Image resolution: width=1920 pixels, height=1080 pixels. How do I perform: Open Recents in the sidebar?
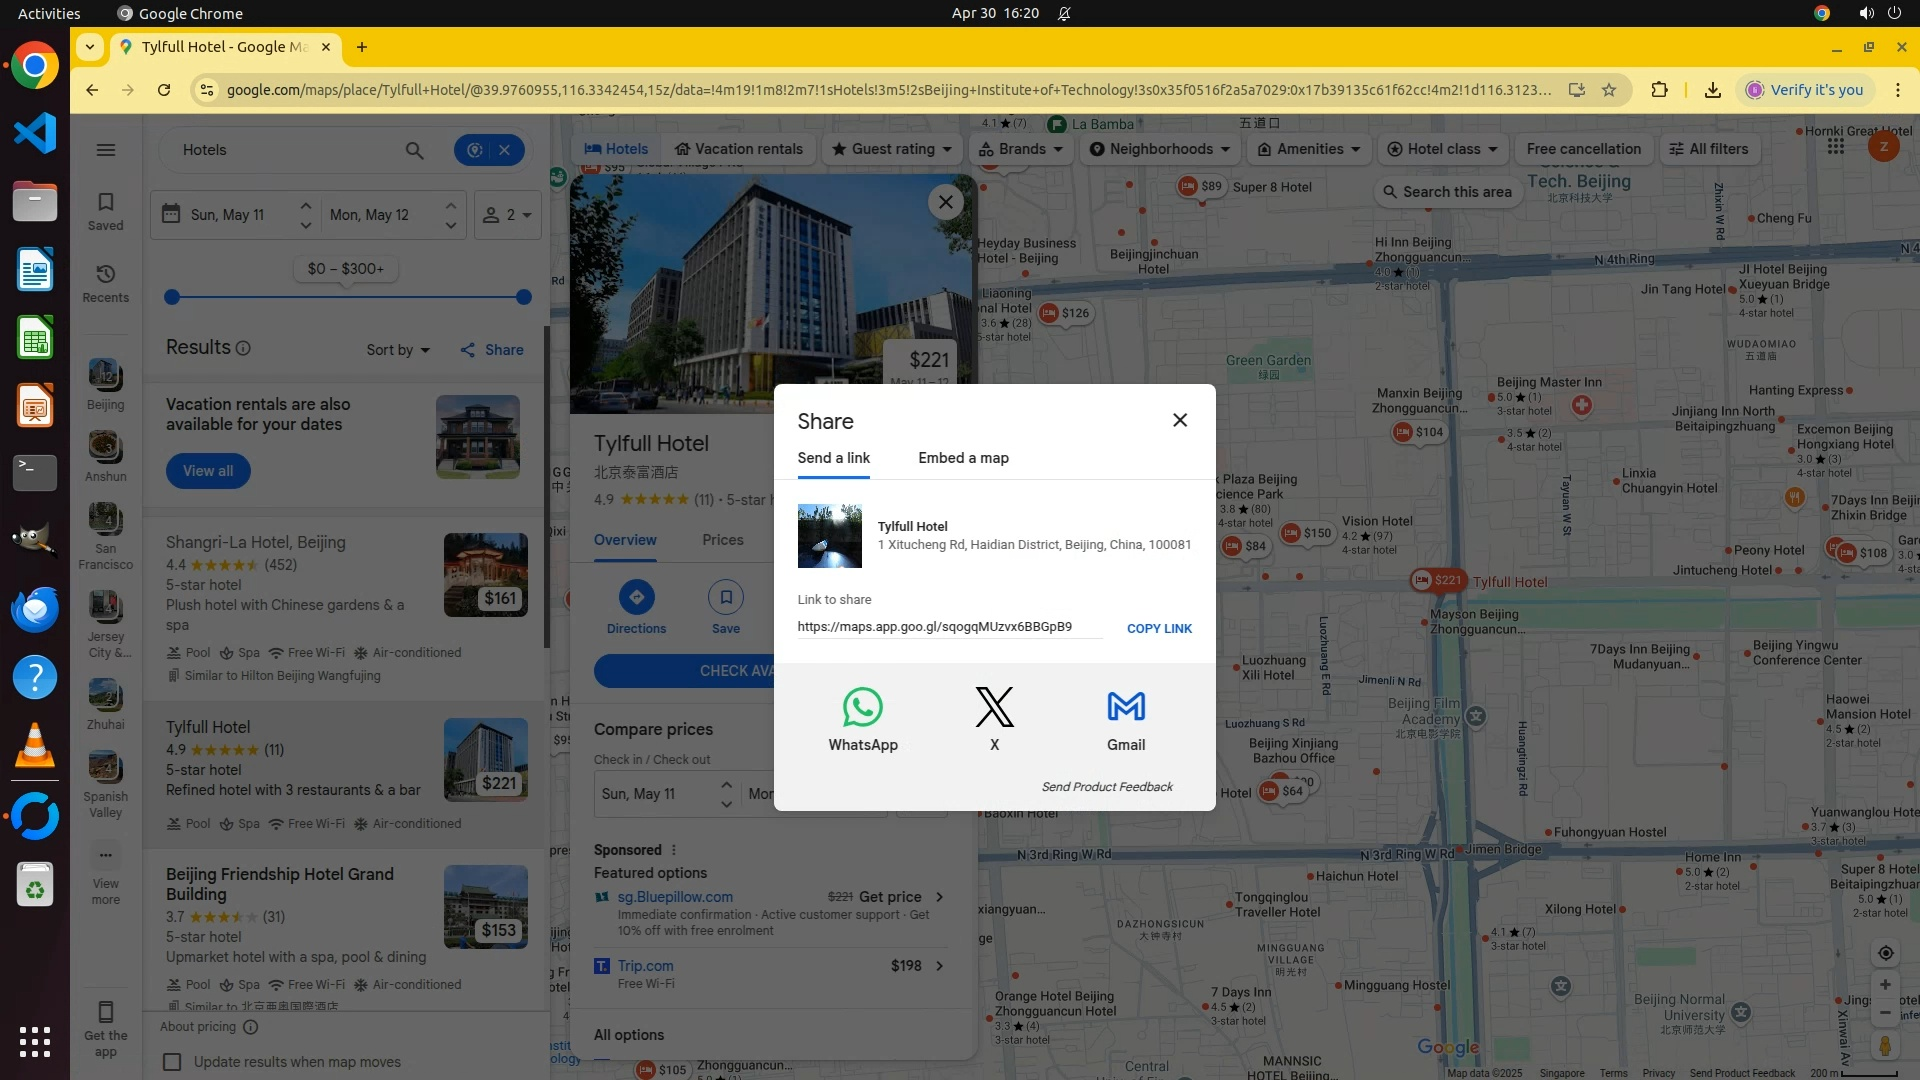[105, 283]
